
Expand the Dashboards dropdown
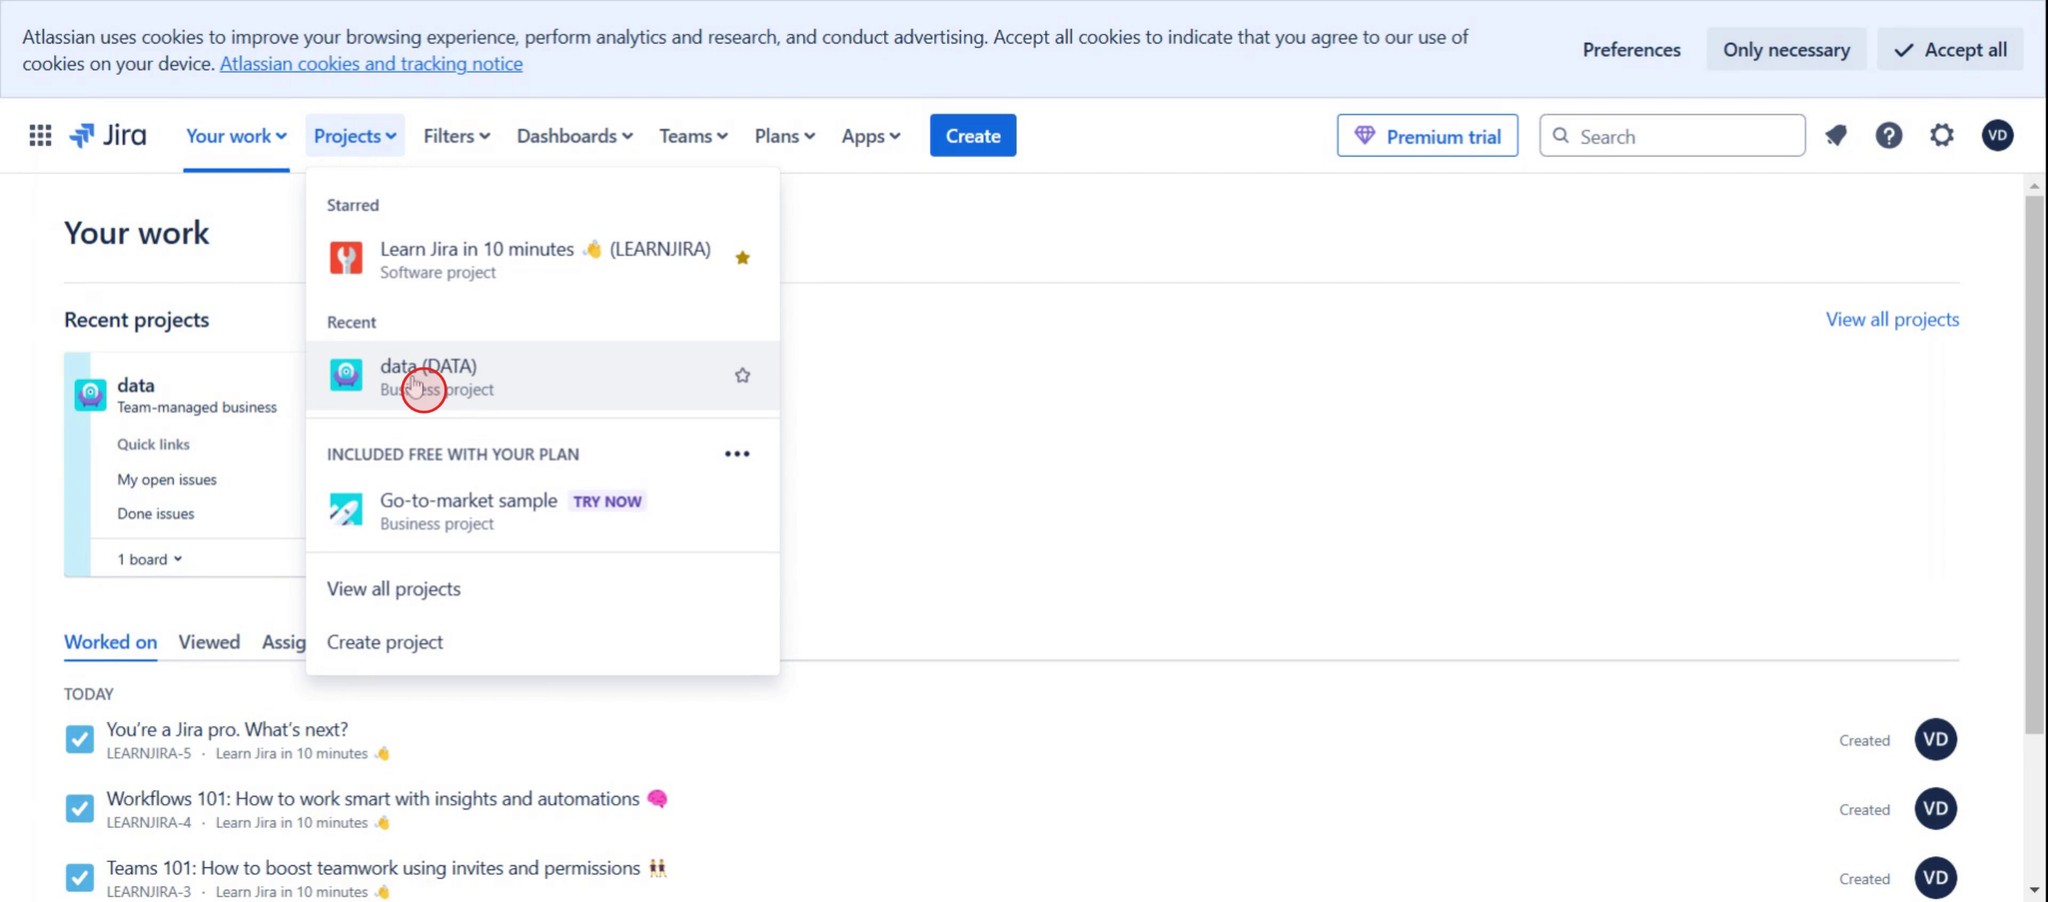point(574,135)
